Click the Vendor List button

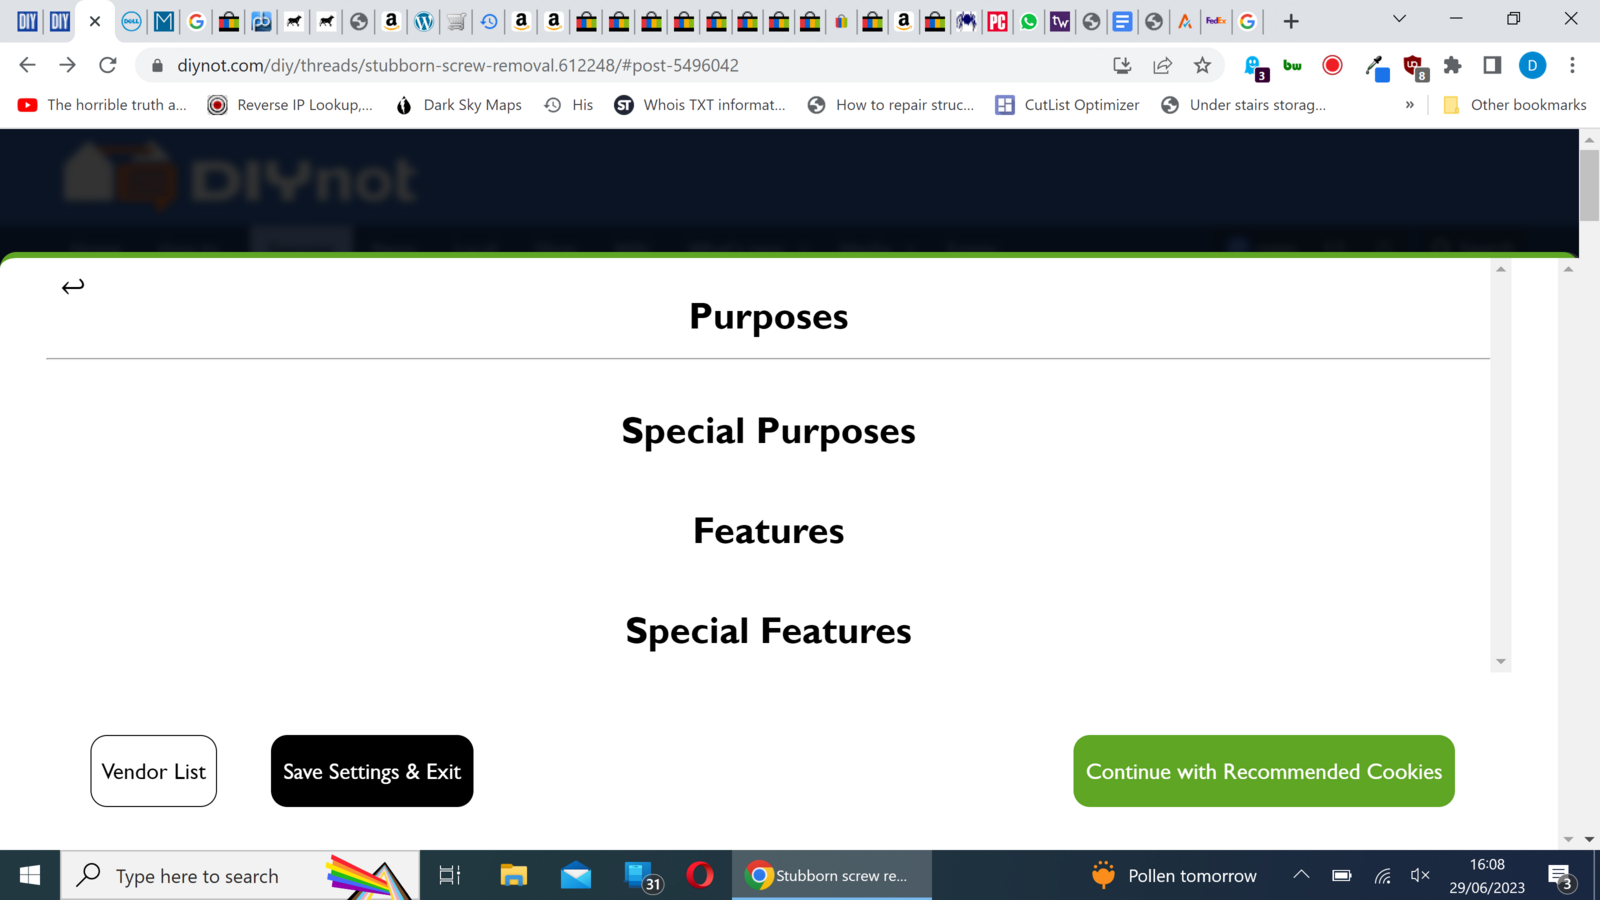click(x=154, y=771)
